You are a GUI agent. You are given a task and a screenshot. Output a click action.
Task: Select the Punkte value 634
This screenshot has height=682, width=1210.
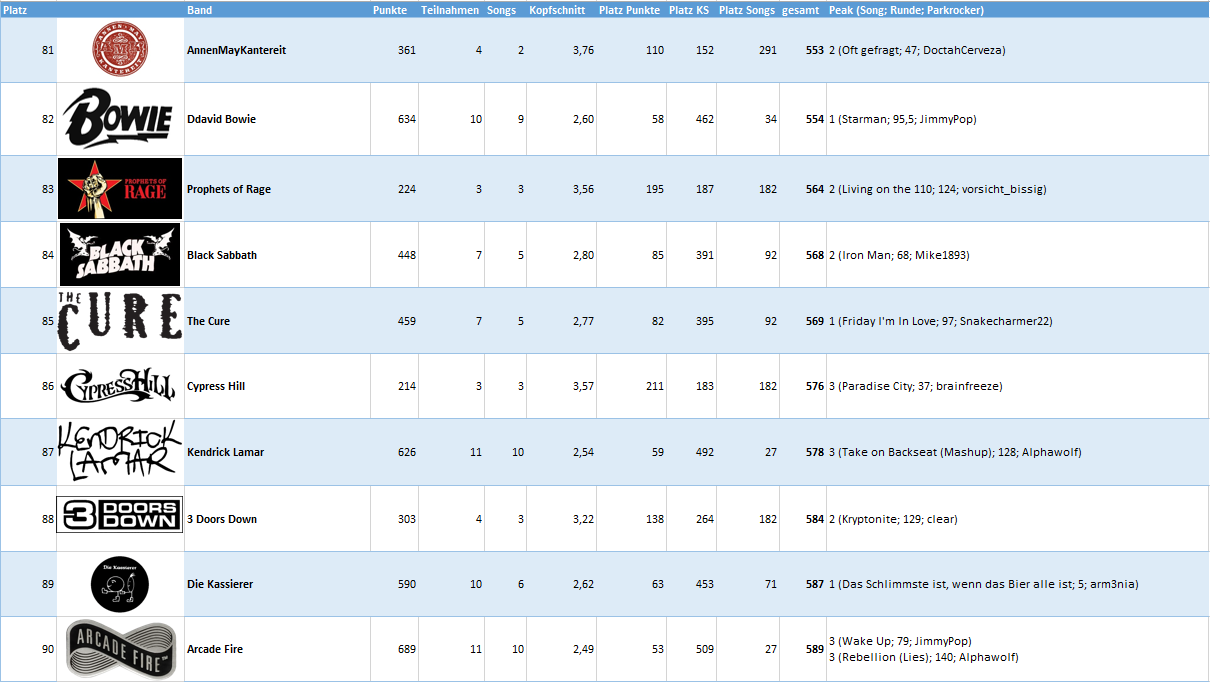click(407, 119)
